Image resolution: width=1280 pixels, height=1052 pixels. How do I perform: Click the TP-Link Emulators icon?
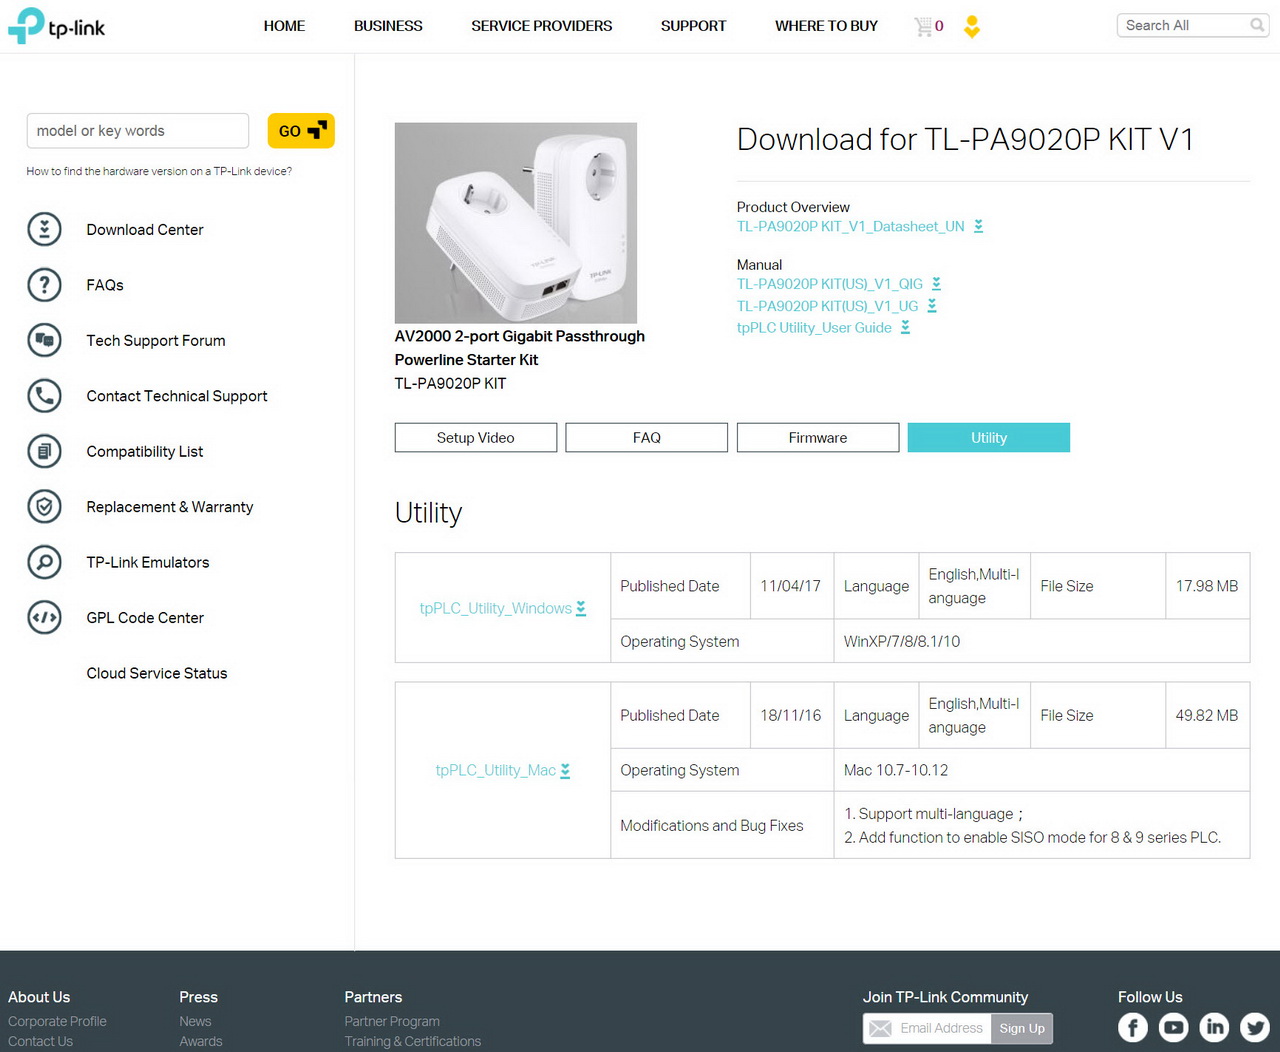(x=44, y=562)
